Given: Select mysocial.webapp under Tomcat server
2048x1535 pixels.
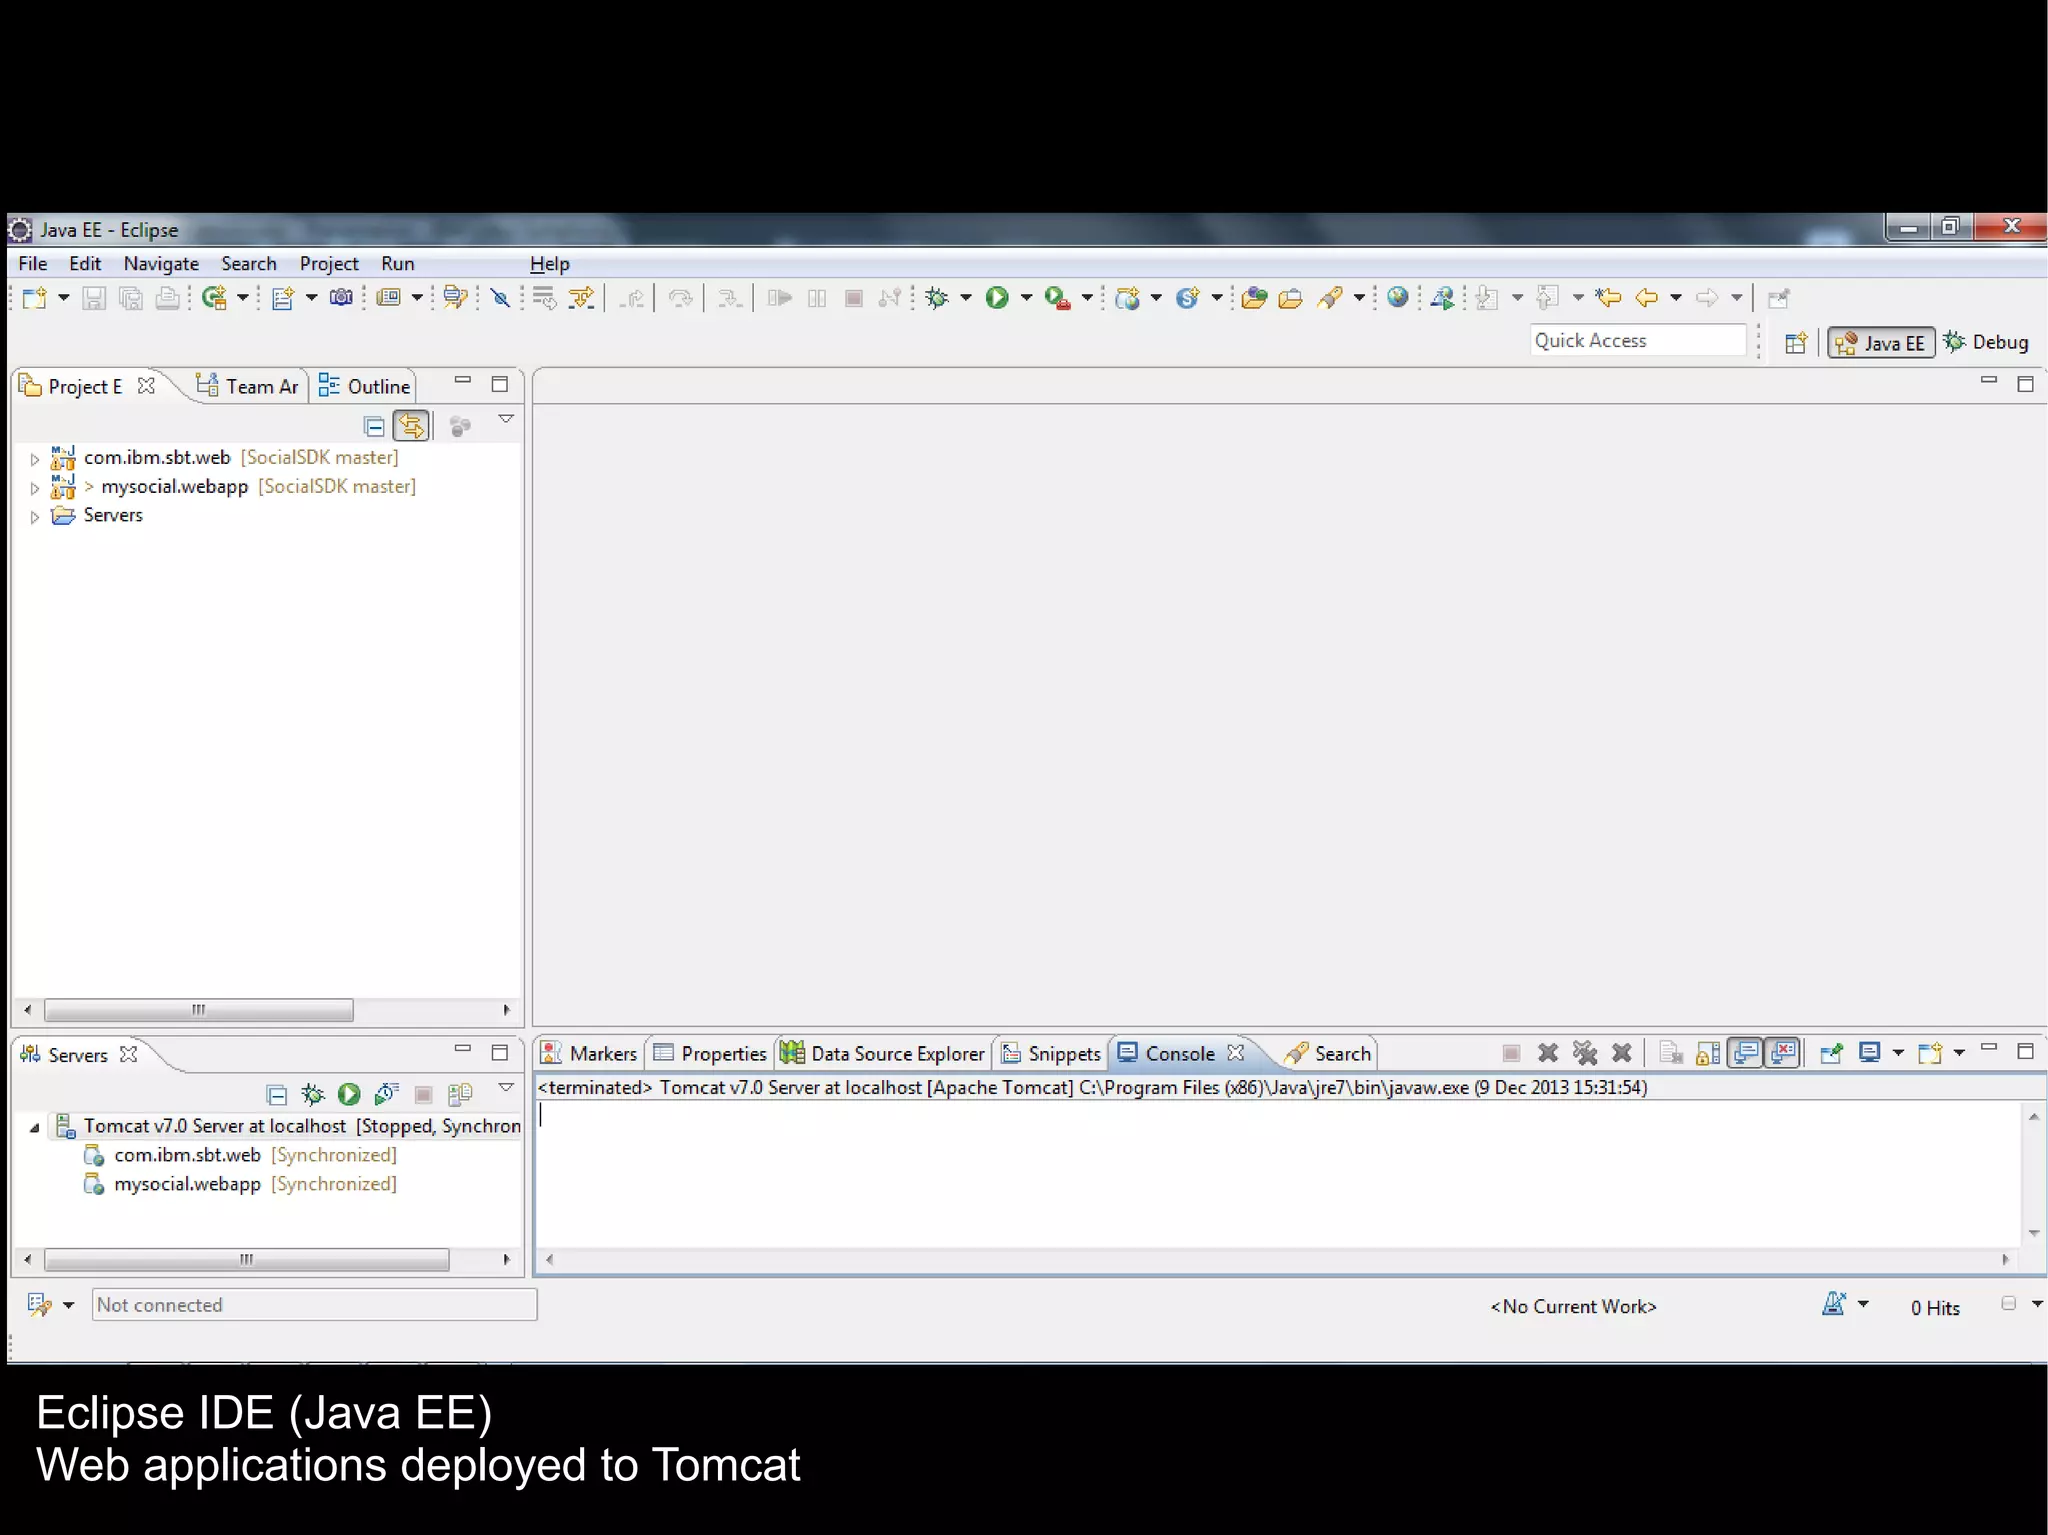Looking at the screenshot, I should tap(239, 1184).
